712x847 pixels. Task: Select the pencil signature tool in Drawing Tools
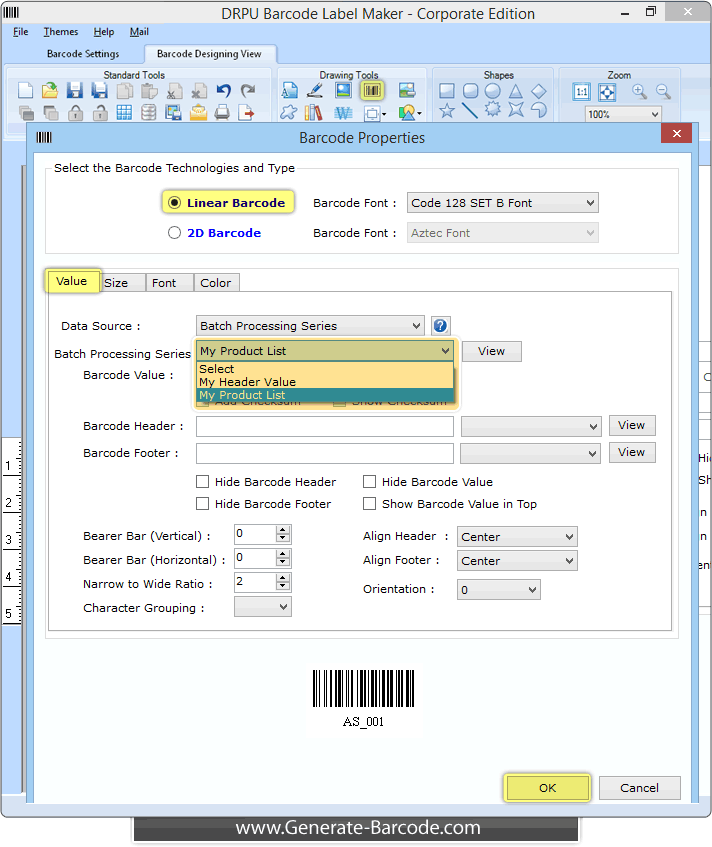click(314, 90)
